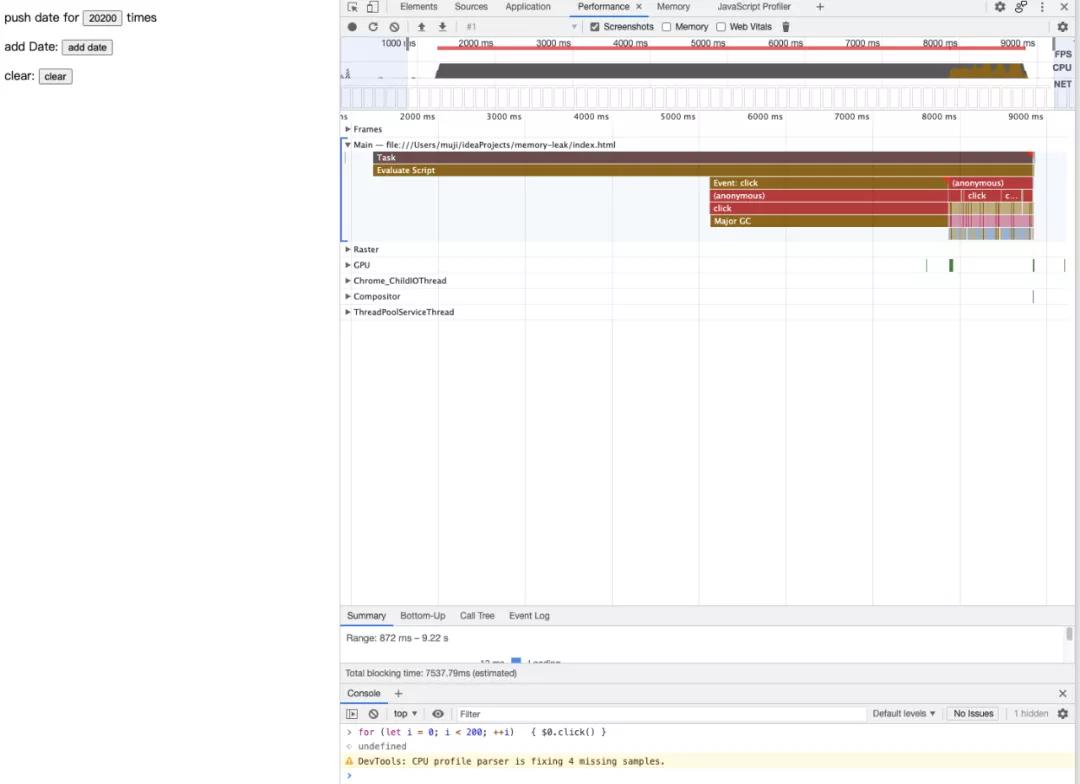Select the Console drawer tab

coord(364,693)
